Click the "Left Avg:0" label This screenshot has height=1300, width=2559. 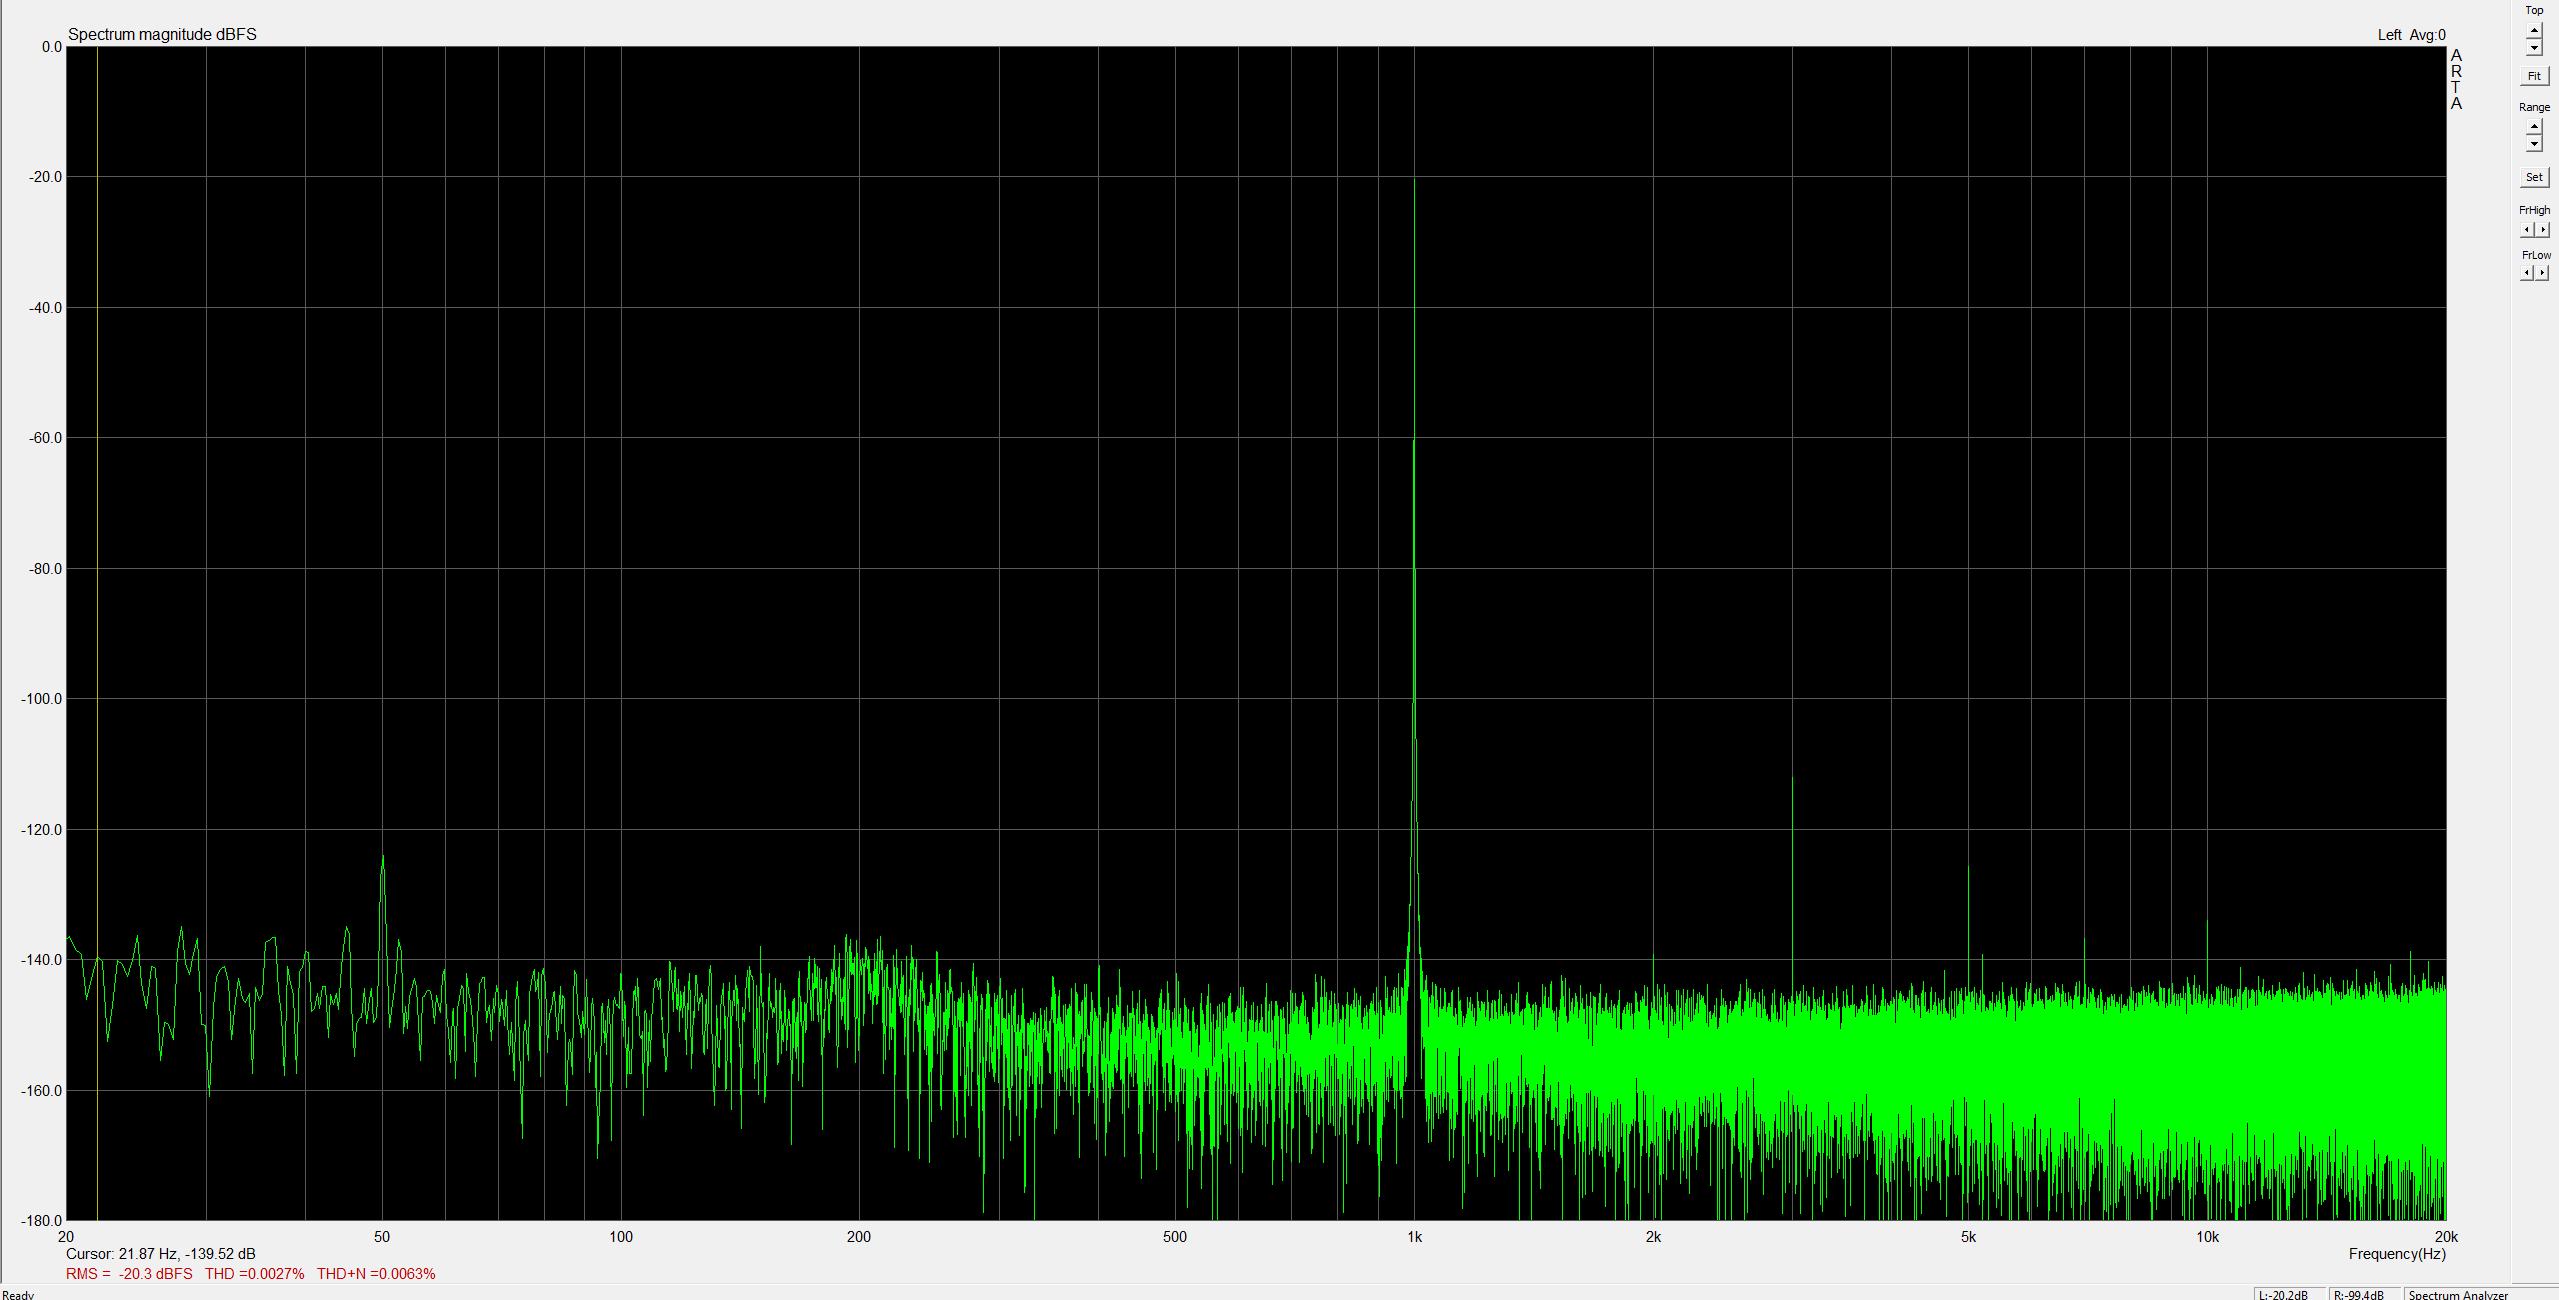(x=2411, y=35)
